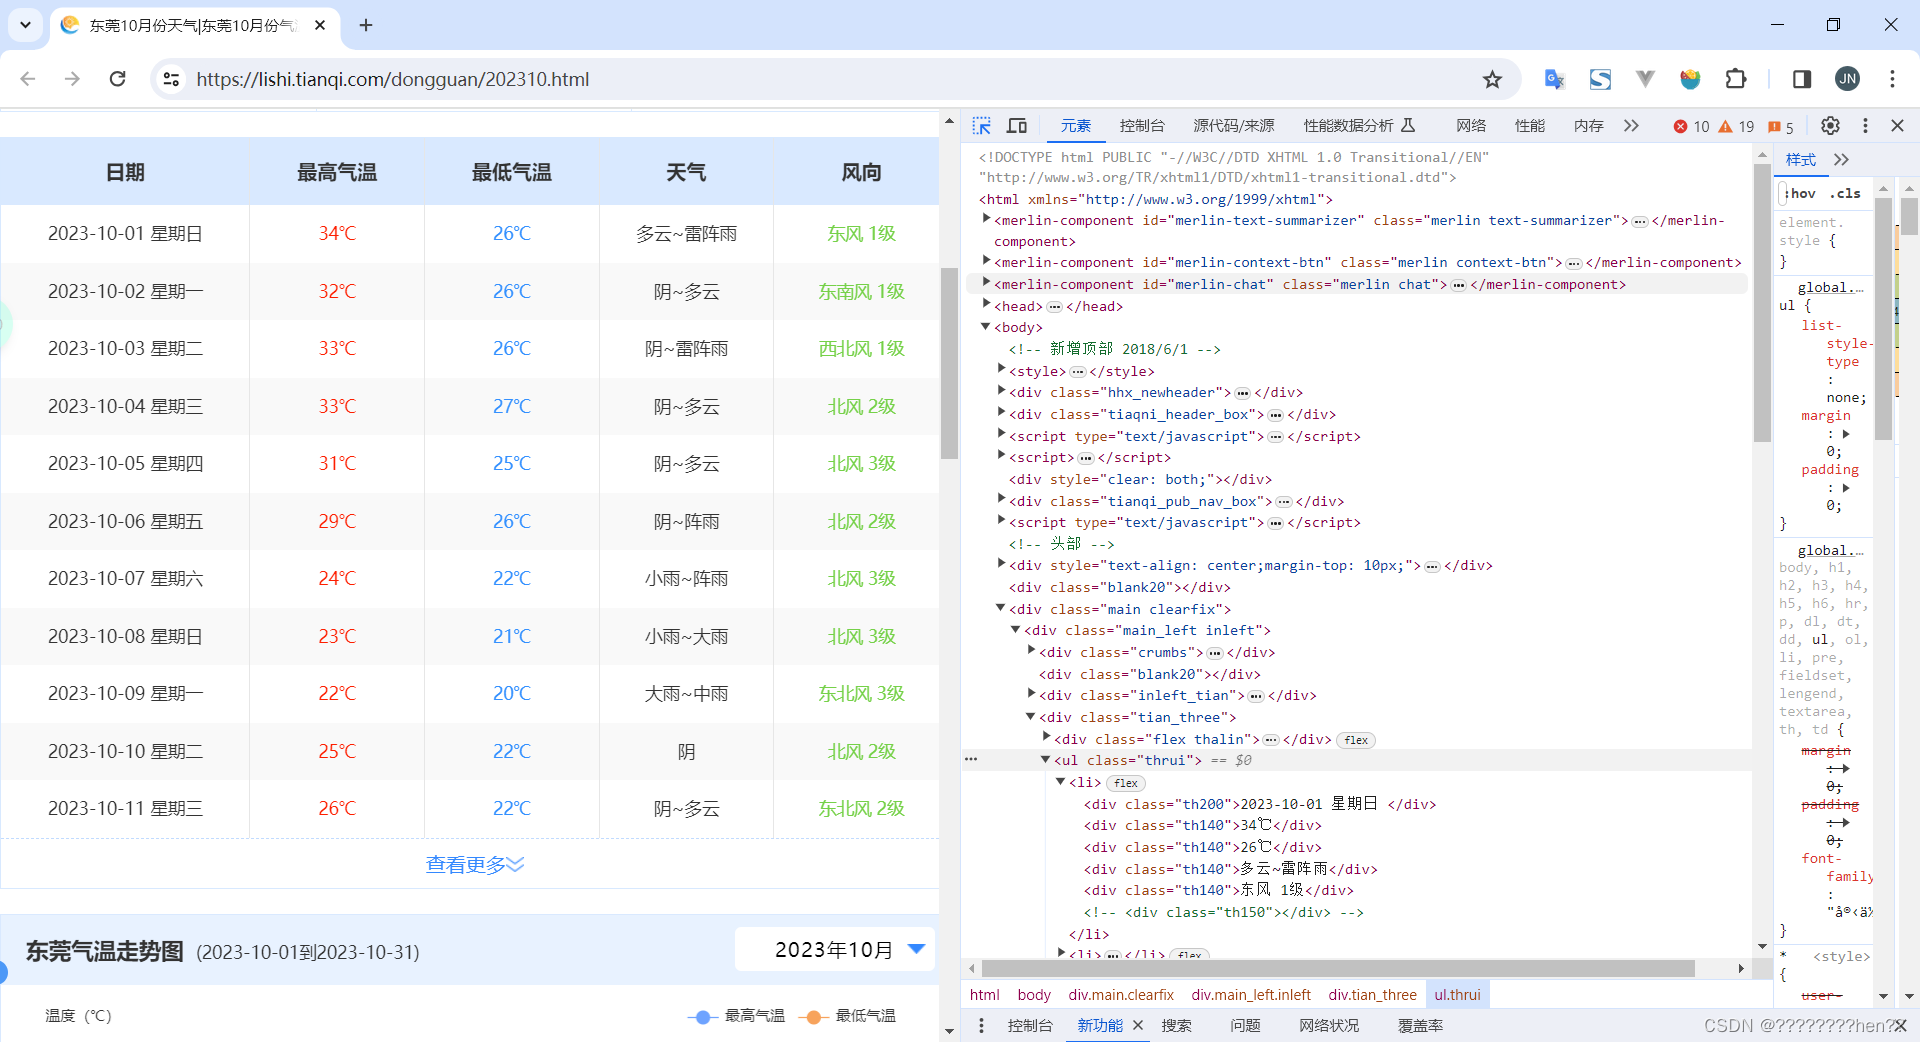This screenshot has height=1042, width=1920.
Task: Bookmark this page with the star icon
Action: [x=1492, y=79]
